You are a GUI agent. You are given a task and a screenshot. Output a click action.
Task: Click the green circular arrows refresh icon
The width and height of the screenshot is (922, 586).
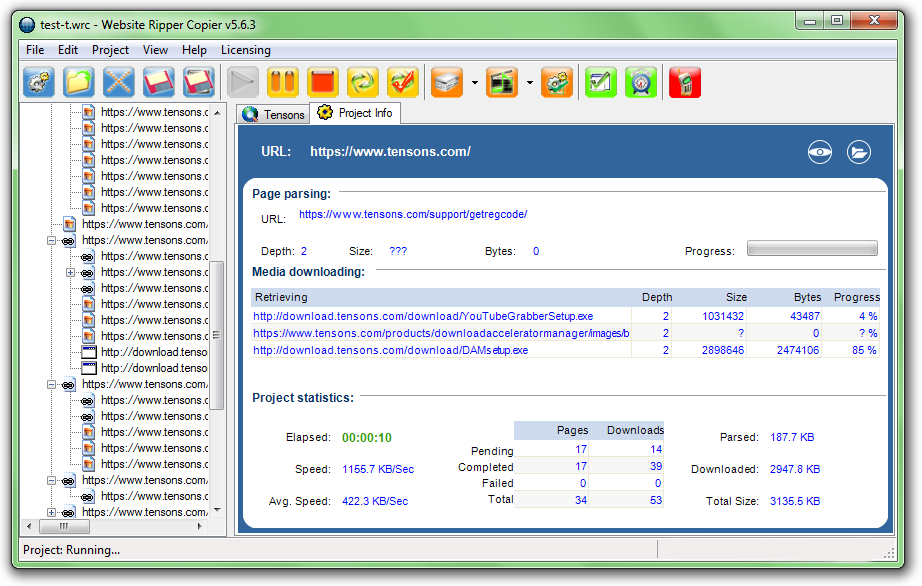[x=363, y=82]
